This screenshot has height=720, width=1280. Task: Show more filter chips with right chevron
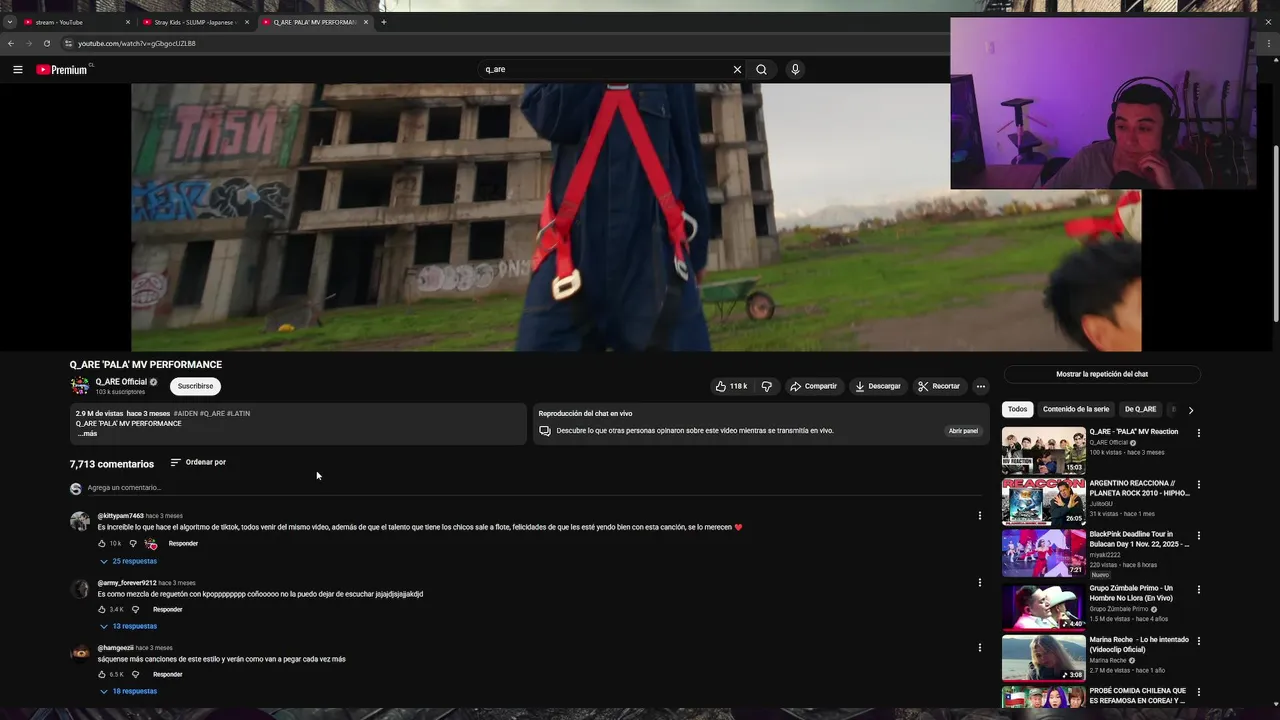point(1190,410)
